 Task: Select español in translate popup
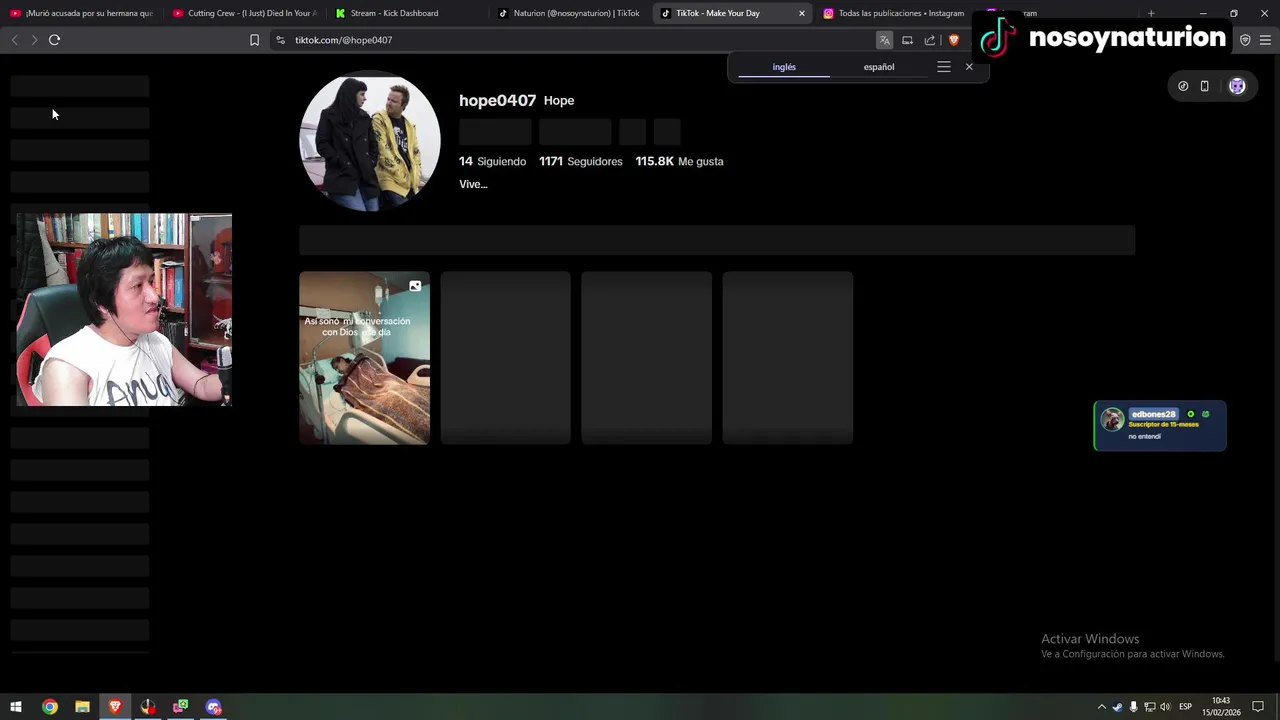(x=879, y=67)
